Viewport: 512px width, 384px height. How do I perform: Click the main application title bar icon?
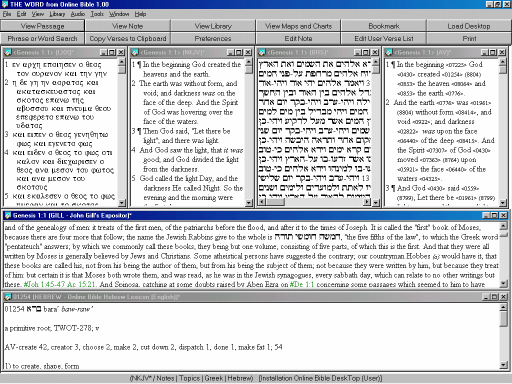coord(5,4)
